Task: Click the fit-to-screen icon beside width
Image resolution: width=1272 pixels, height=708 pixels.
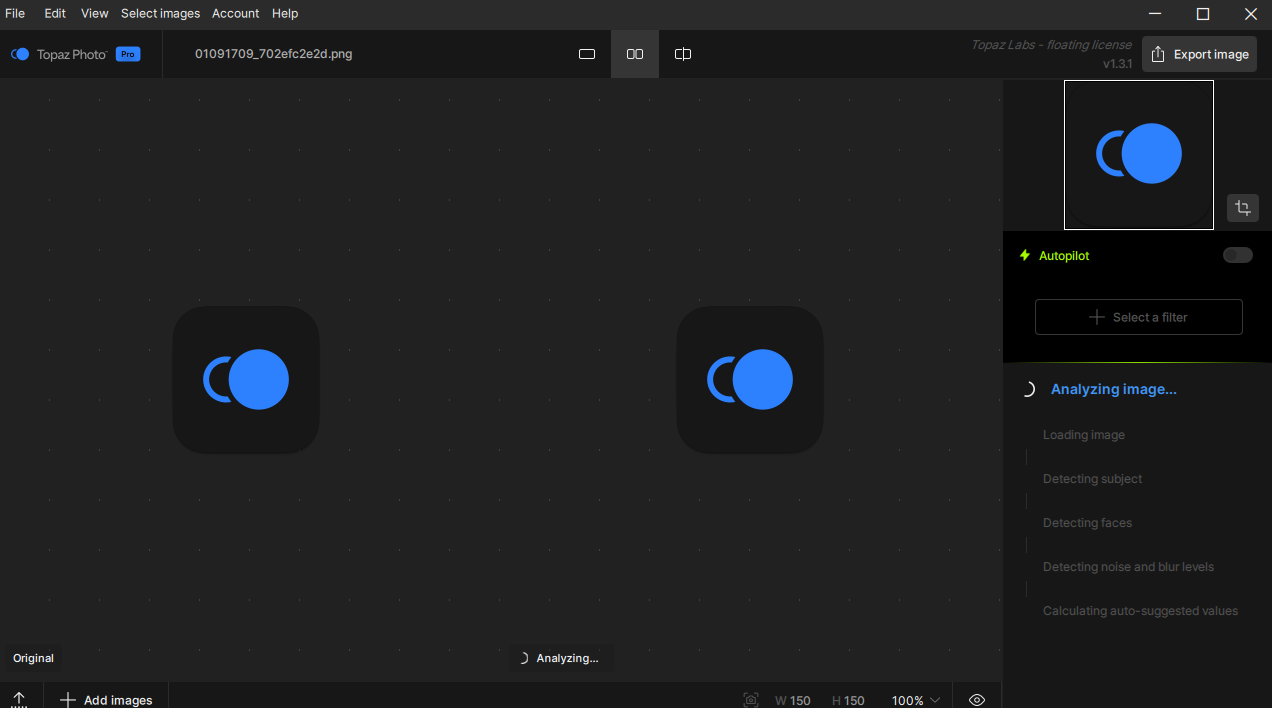Action: coord(751,700)
